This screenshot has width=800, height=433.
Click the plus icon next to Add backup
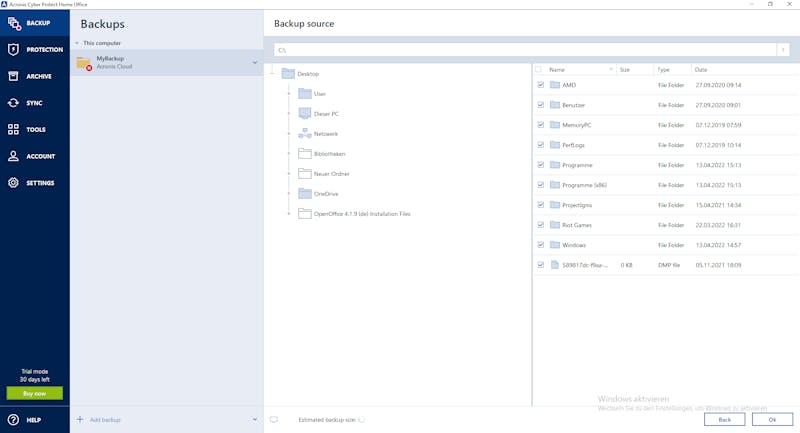[80, 419]
